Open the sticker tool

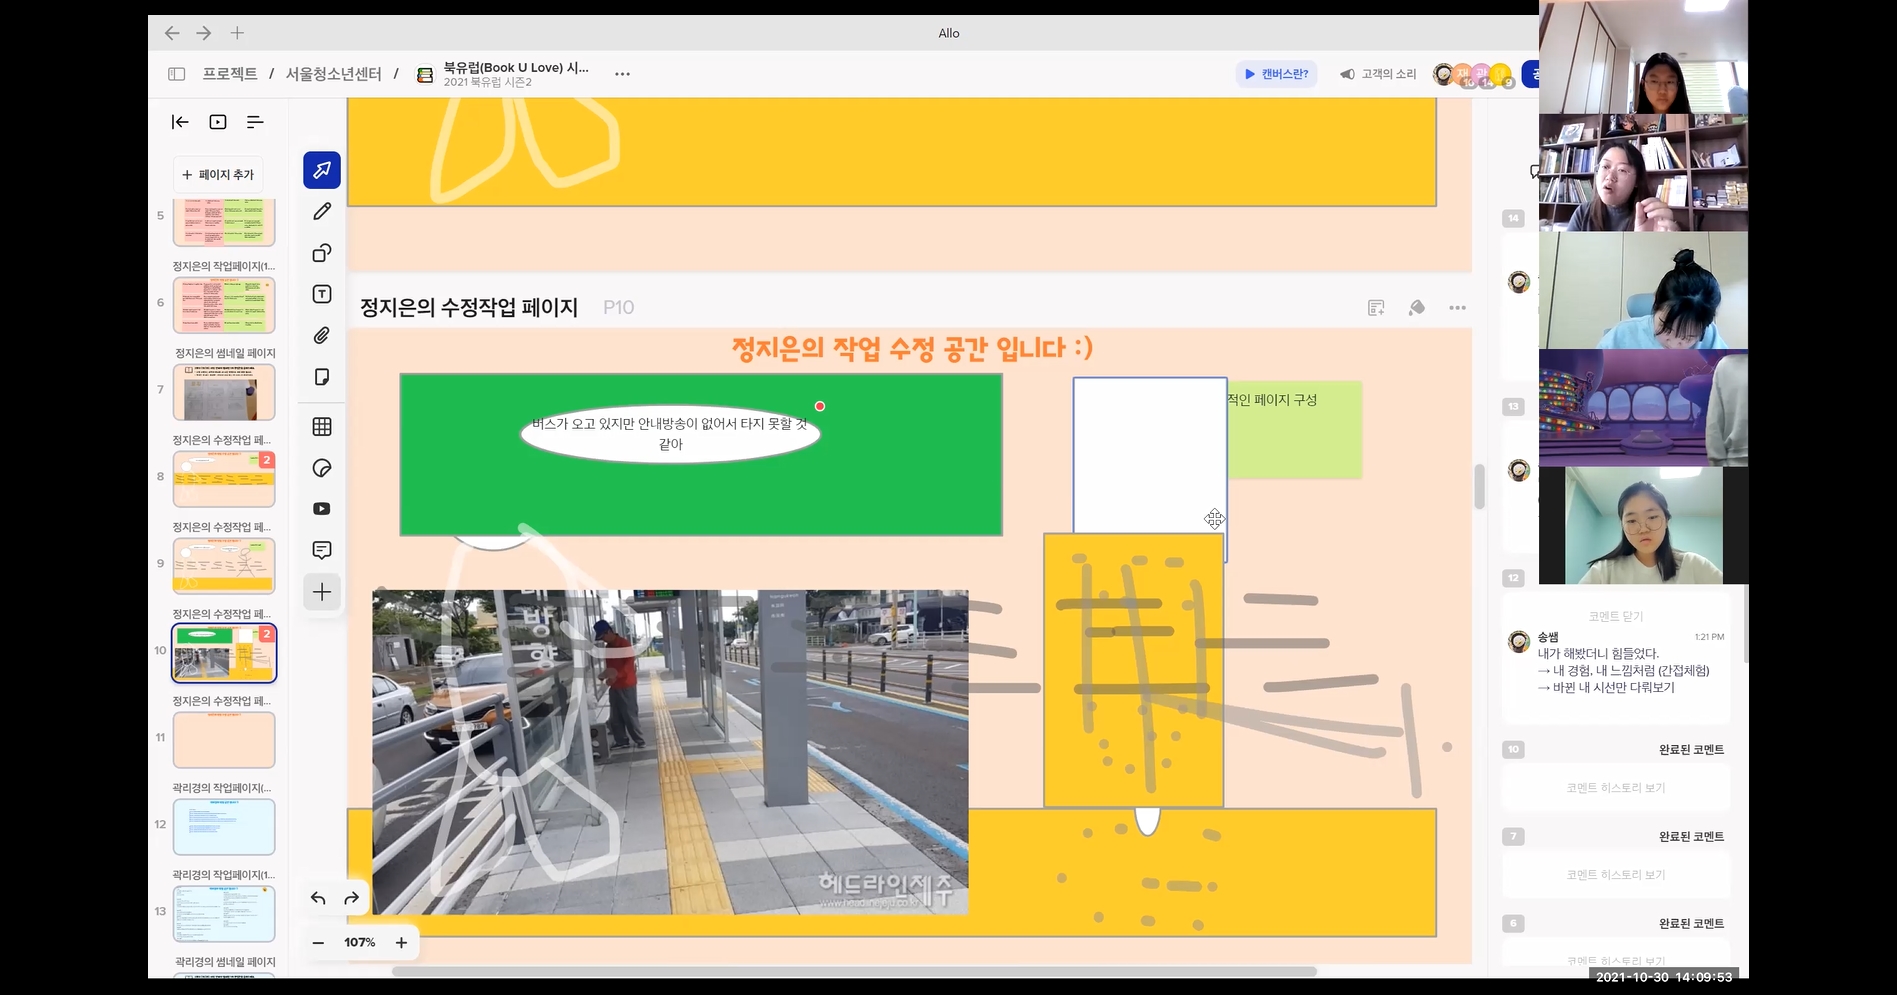(x=322, y=468)
